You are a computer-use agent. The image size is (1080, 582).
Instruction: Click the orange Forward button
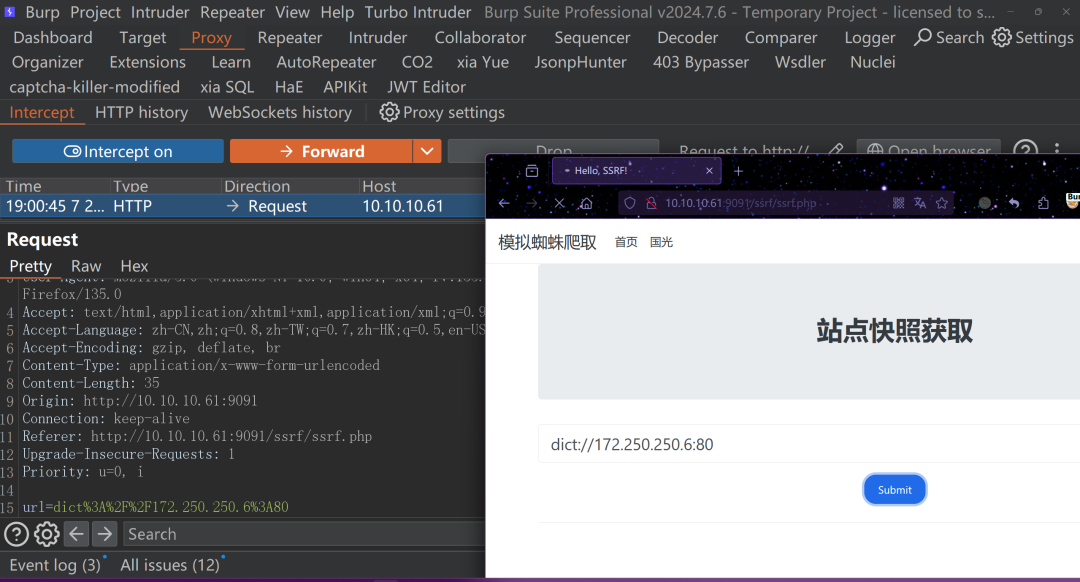coord(321,152)
